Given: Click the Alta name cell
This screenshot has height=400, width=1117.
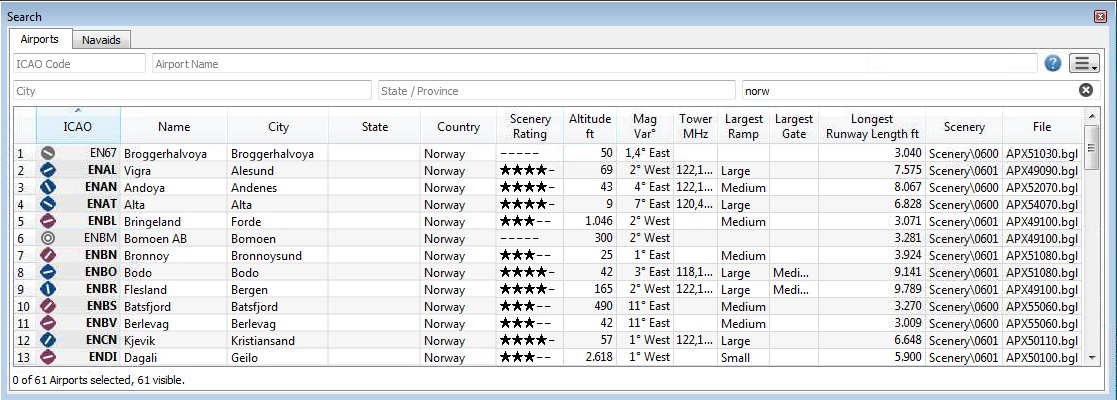Looking at the screenshot, I should (x=174, y=204).
